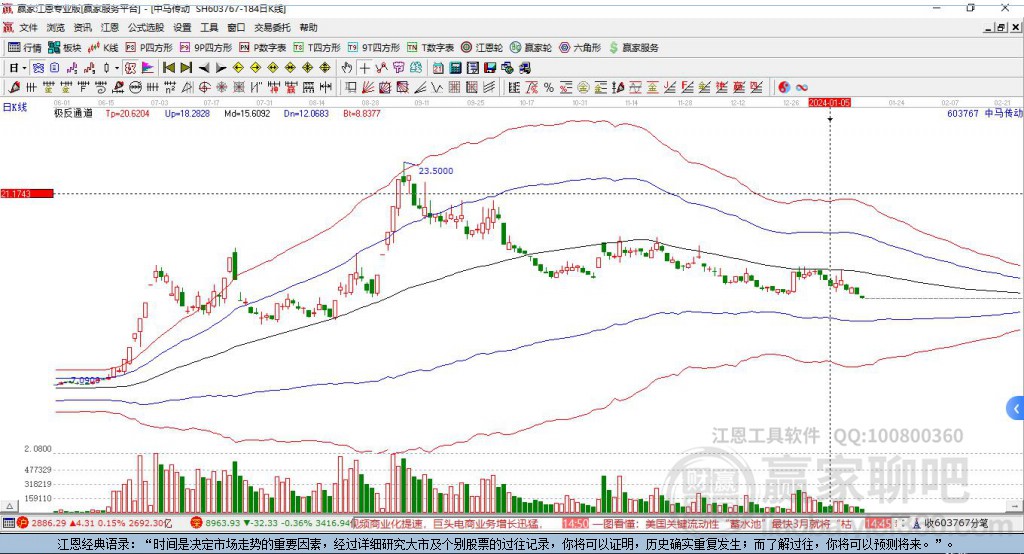The width and height of the screenshot is (1024, 554).
Task: Expand the 日 period dropdown arrow
Action: 24,68
